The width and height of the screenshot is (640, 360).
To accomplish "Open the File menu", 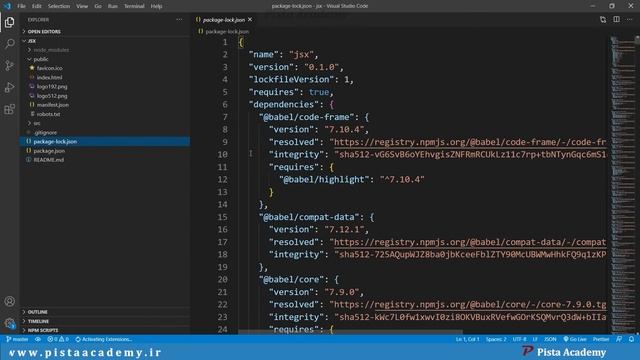I will click(x=21, y=6).
